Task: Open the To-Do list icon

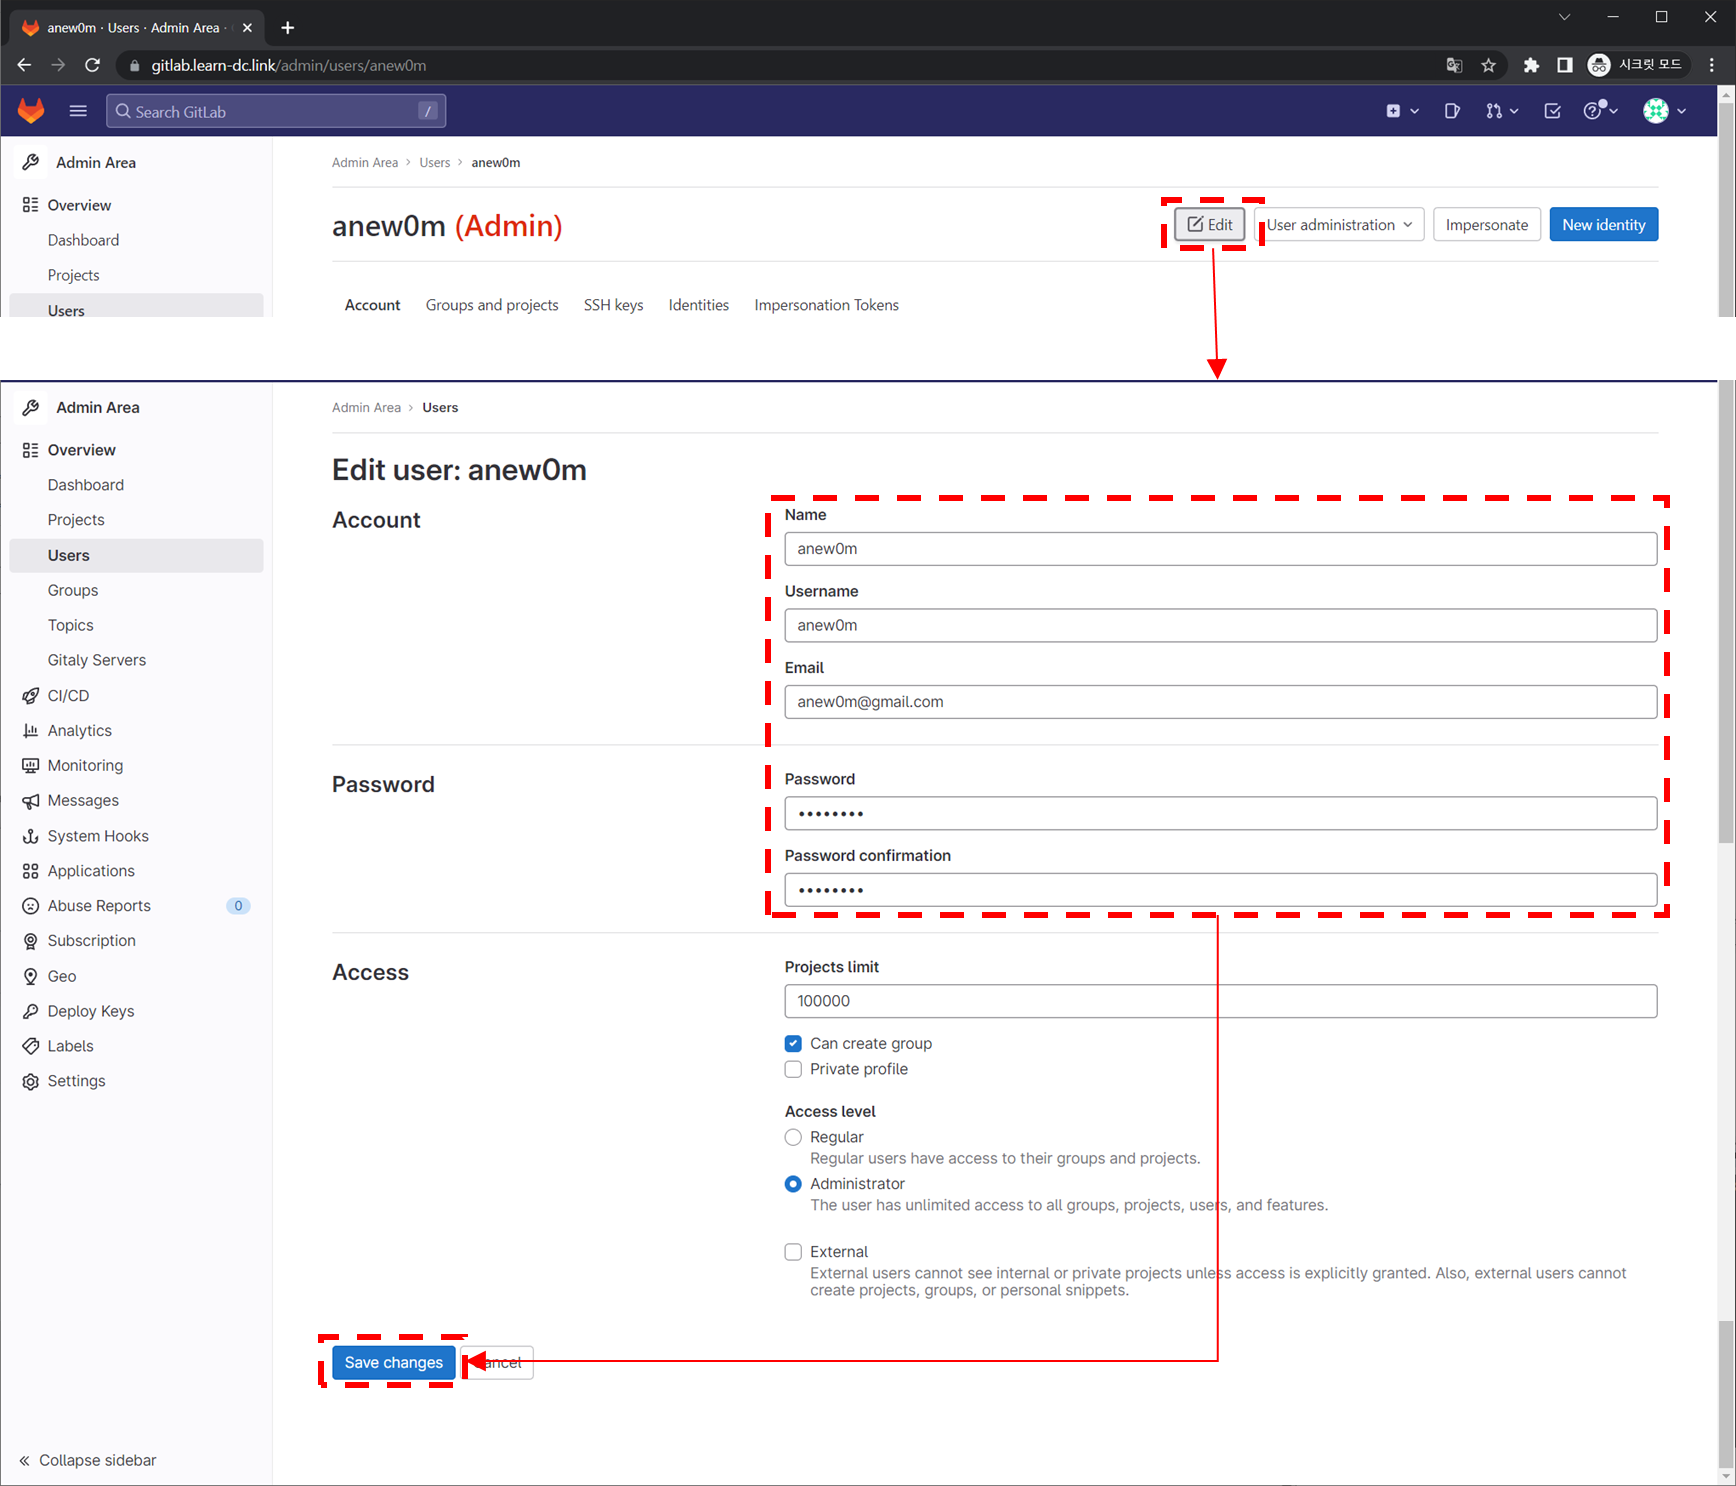Action: (1552, 111)
